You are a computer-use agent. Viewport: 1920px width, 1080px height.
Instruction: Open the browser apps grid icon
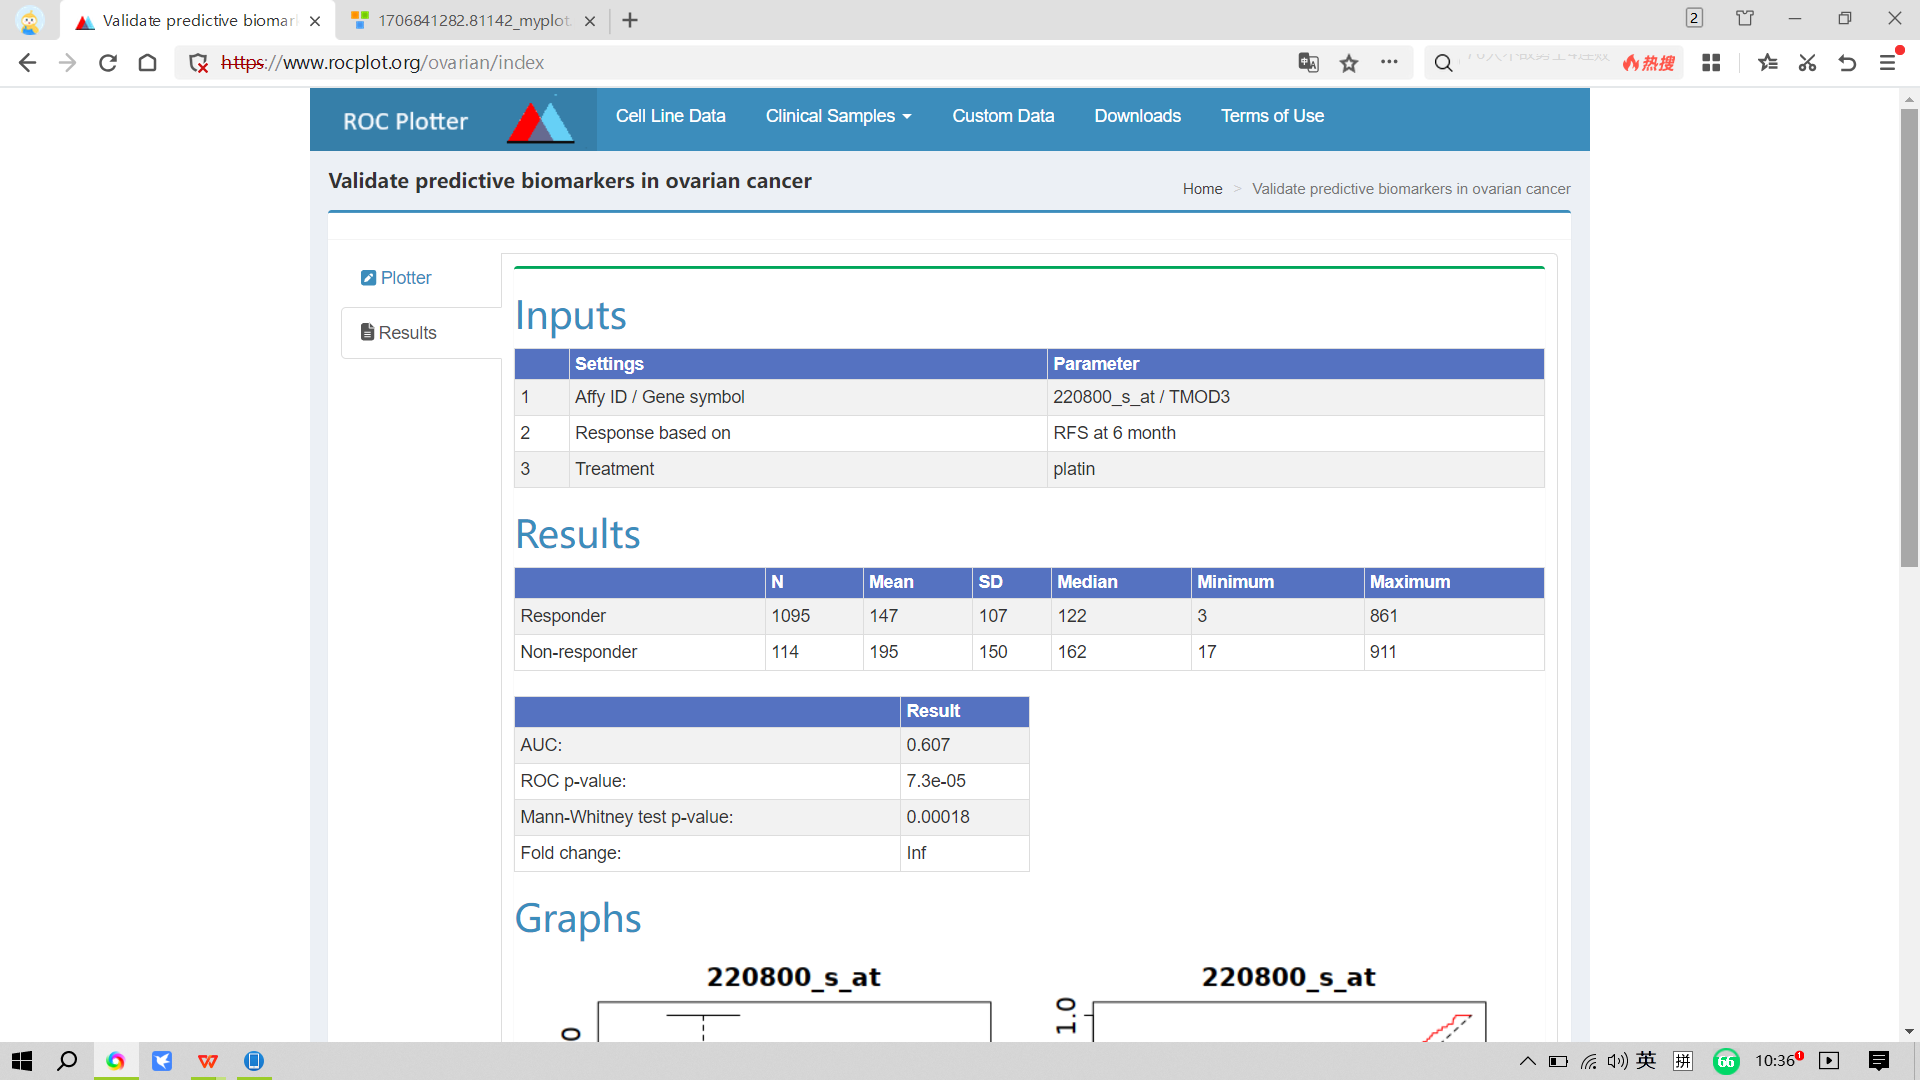1711,63
